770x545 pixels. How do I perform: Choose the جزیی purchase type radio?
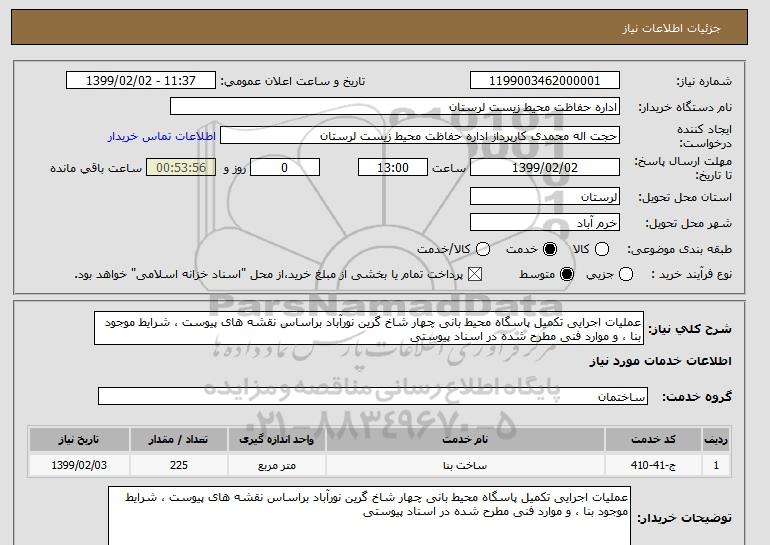626,274
